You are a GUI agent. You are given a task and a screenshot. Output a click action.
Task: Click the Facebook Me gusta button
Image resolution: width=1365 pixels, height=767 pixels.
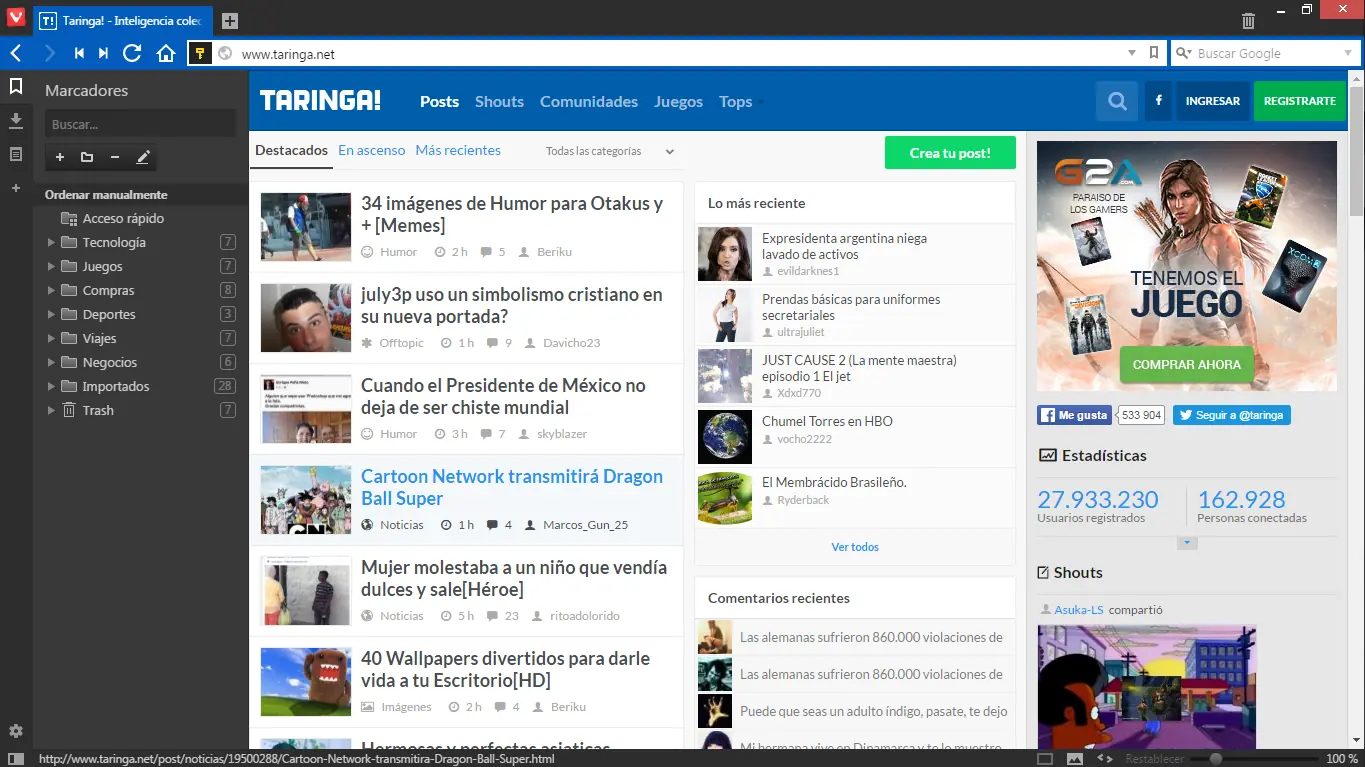pyautogui.click(x=1074, y=415)
